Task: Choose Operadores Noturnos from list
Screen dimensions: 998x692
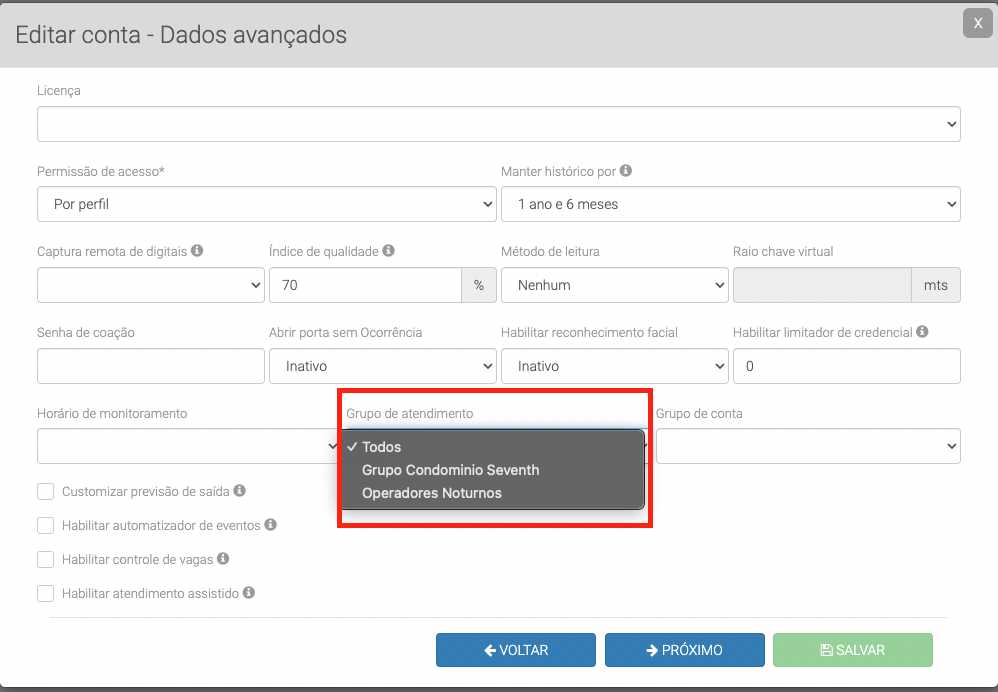Action: click(x=431, y=493)
